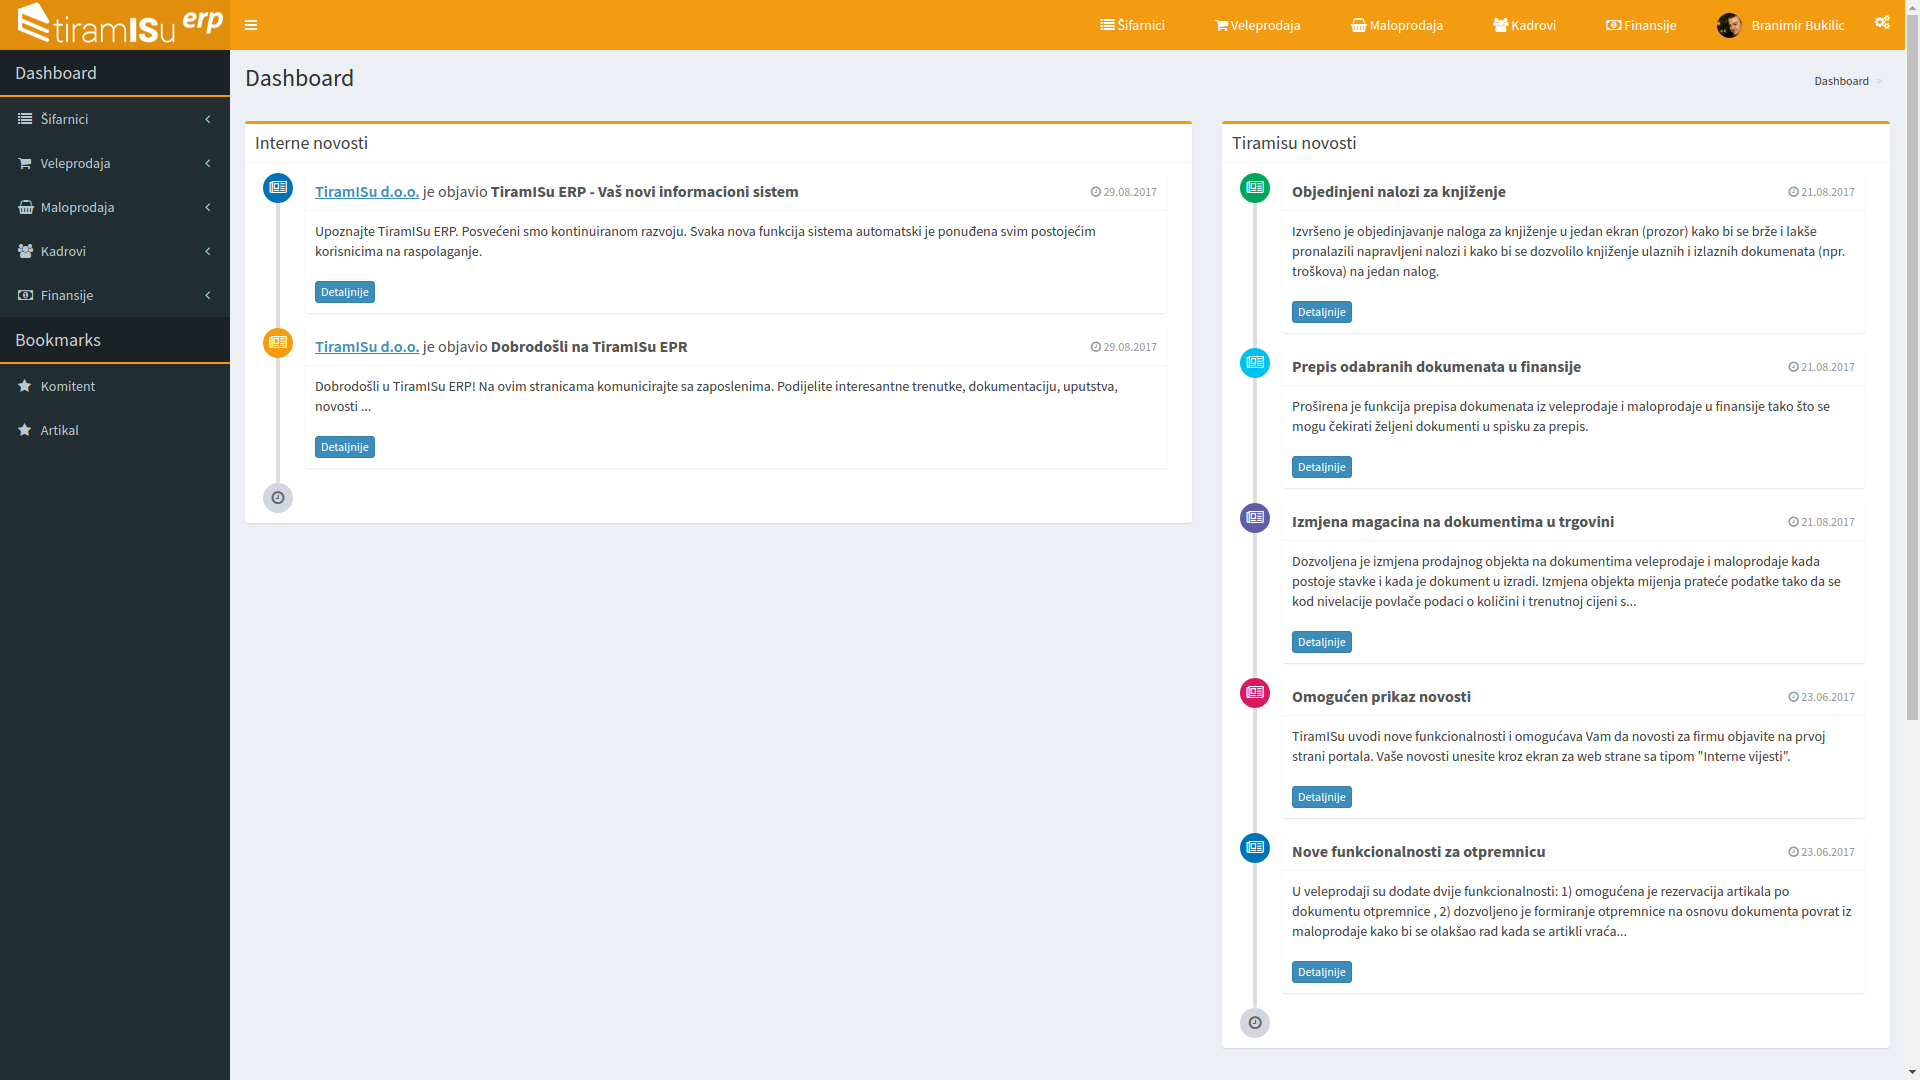
Task: Click the title Omogućen prikaz novosti
Action: 1381,697
